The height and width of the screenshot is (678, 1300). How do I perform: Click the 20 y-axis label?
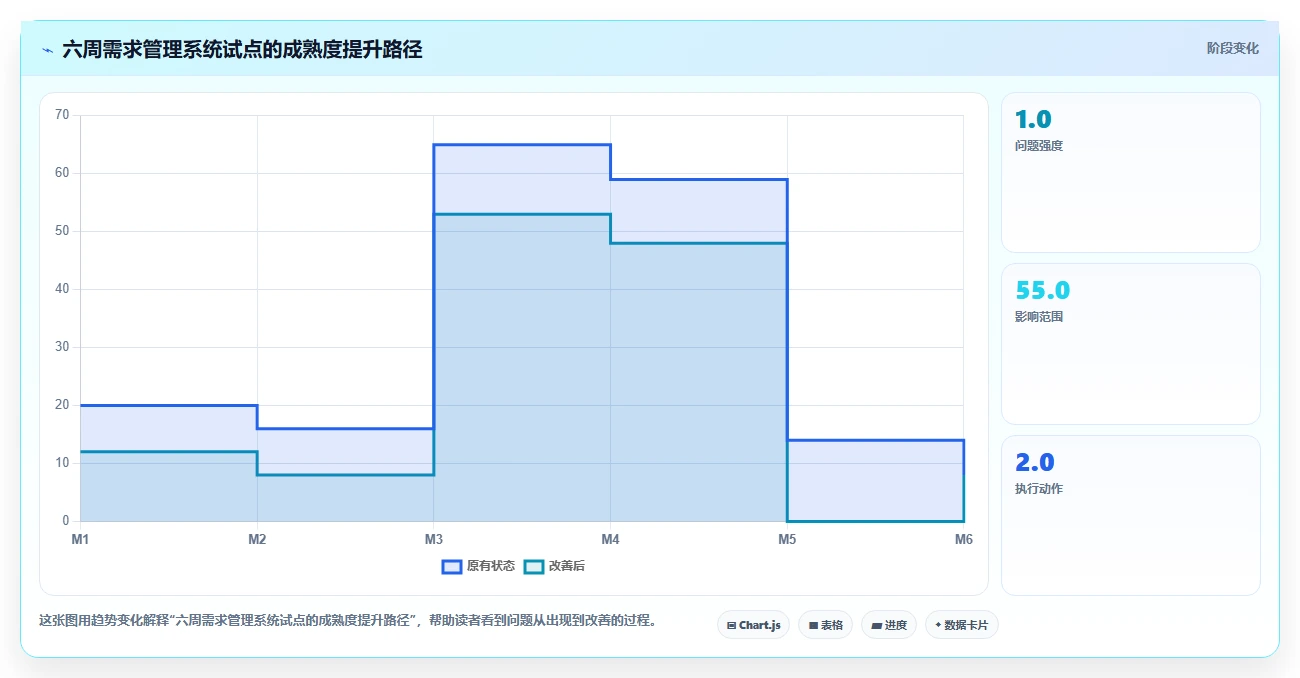tap(62, 405)
